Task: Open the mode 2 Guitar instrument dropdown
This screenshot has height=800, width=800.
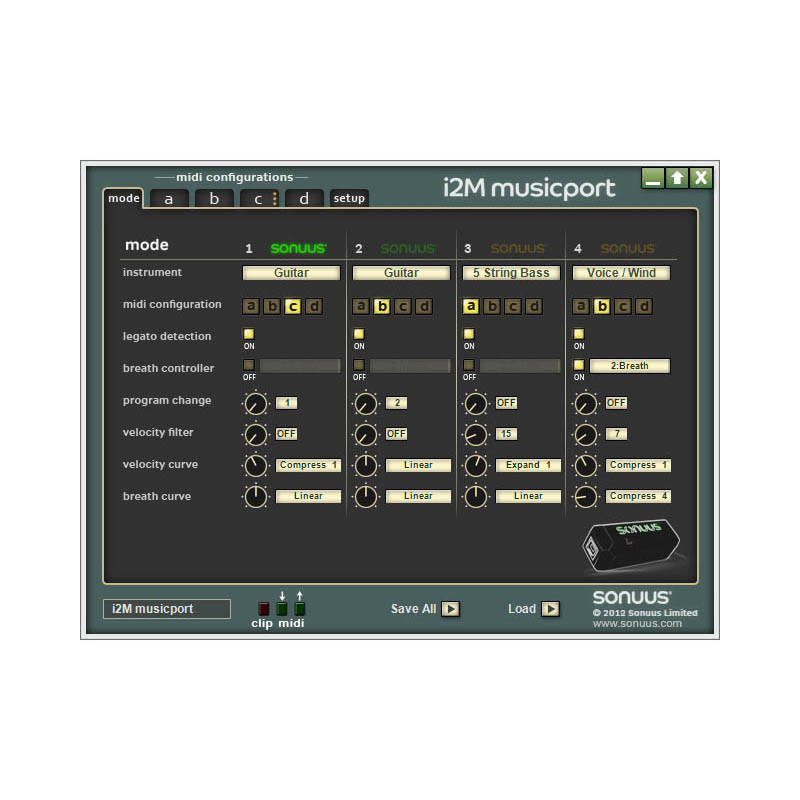Action: pos(402,273)
